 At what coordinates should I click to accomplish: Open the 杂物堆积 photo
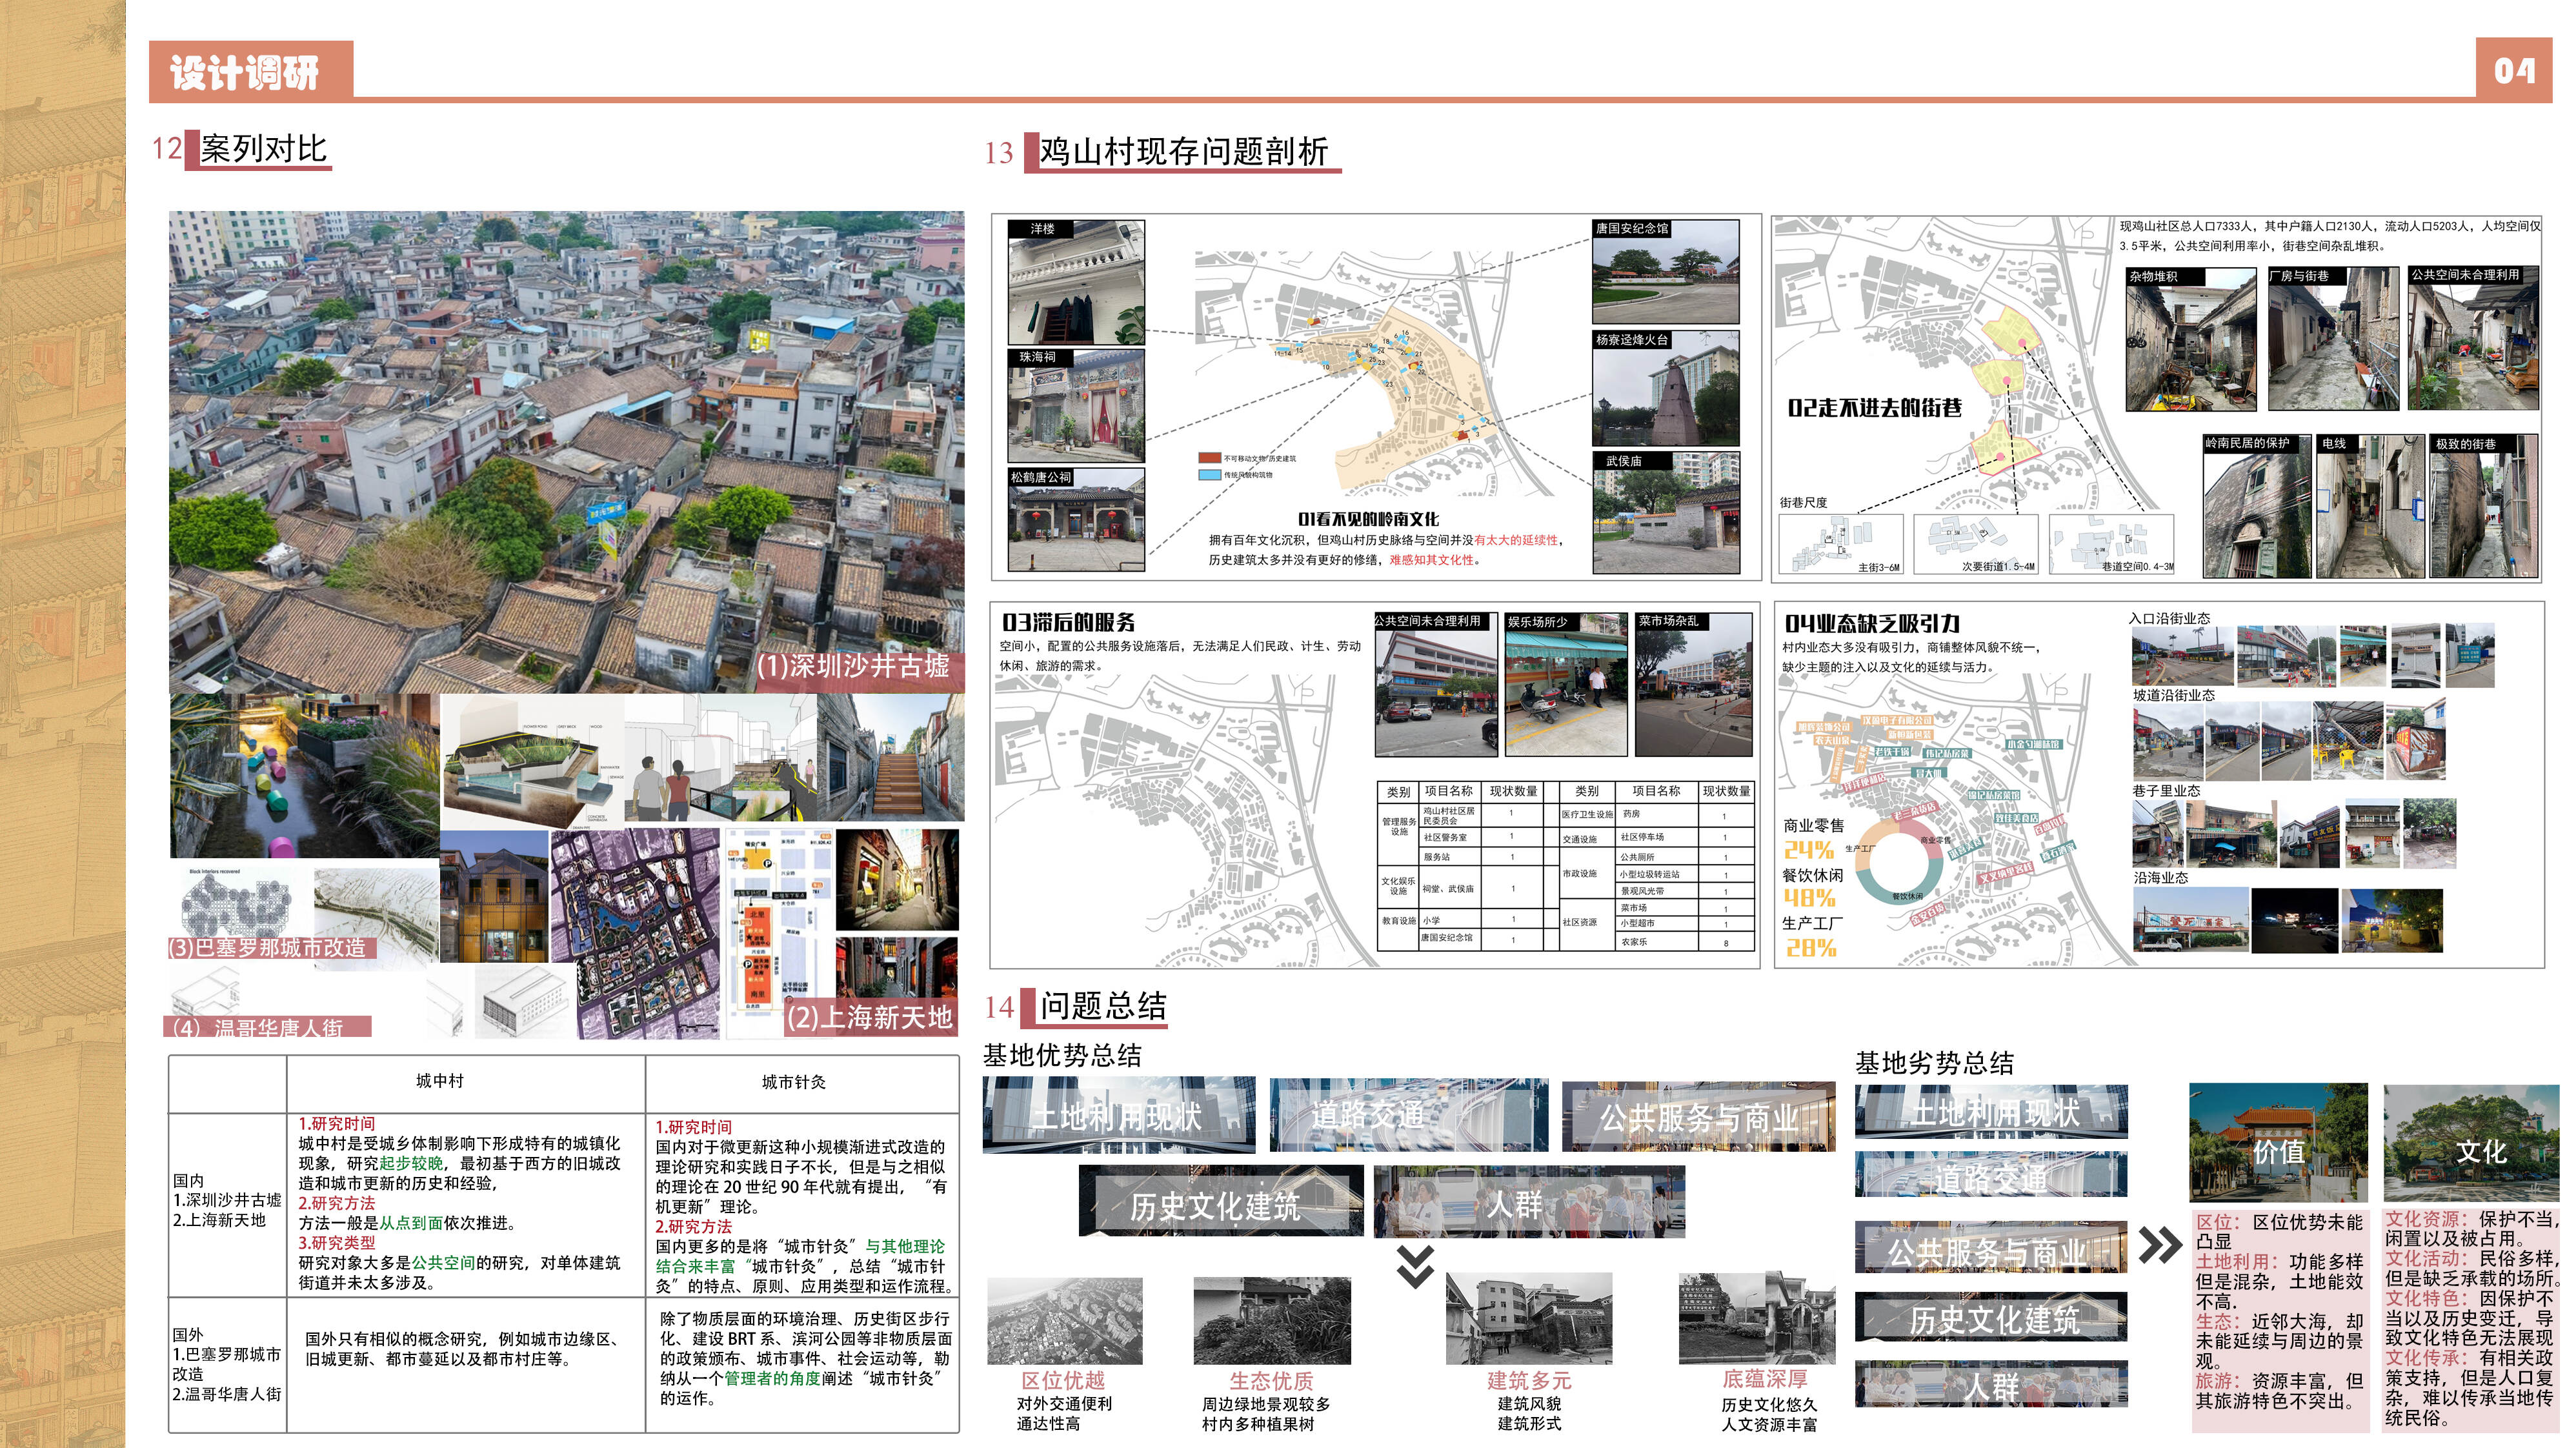(2191, 339)
